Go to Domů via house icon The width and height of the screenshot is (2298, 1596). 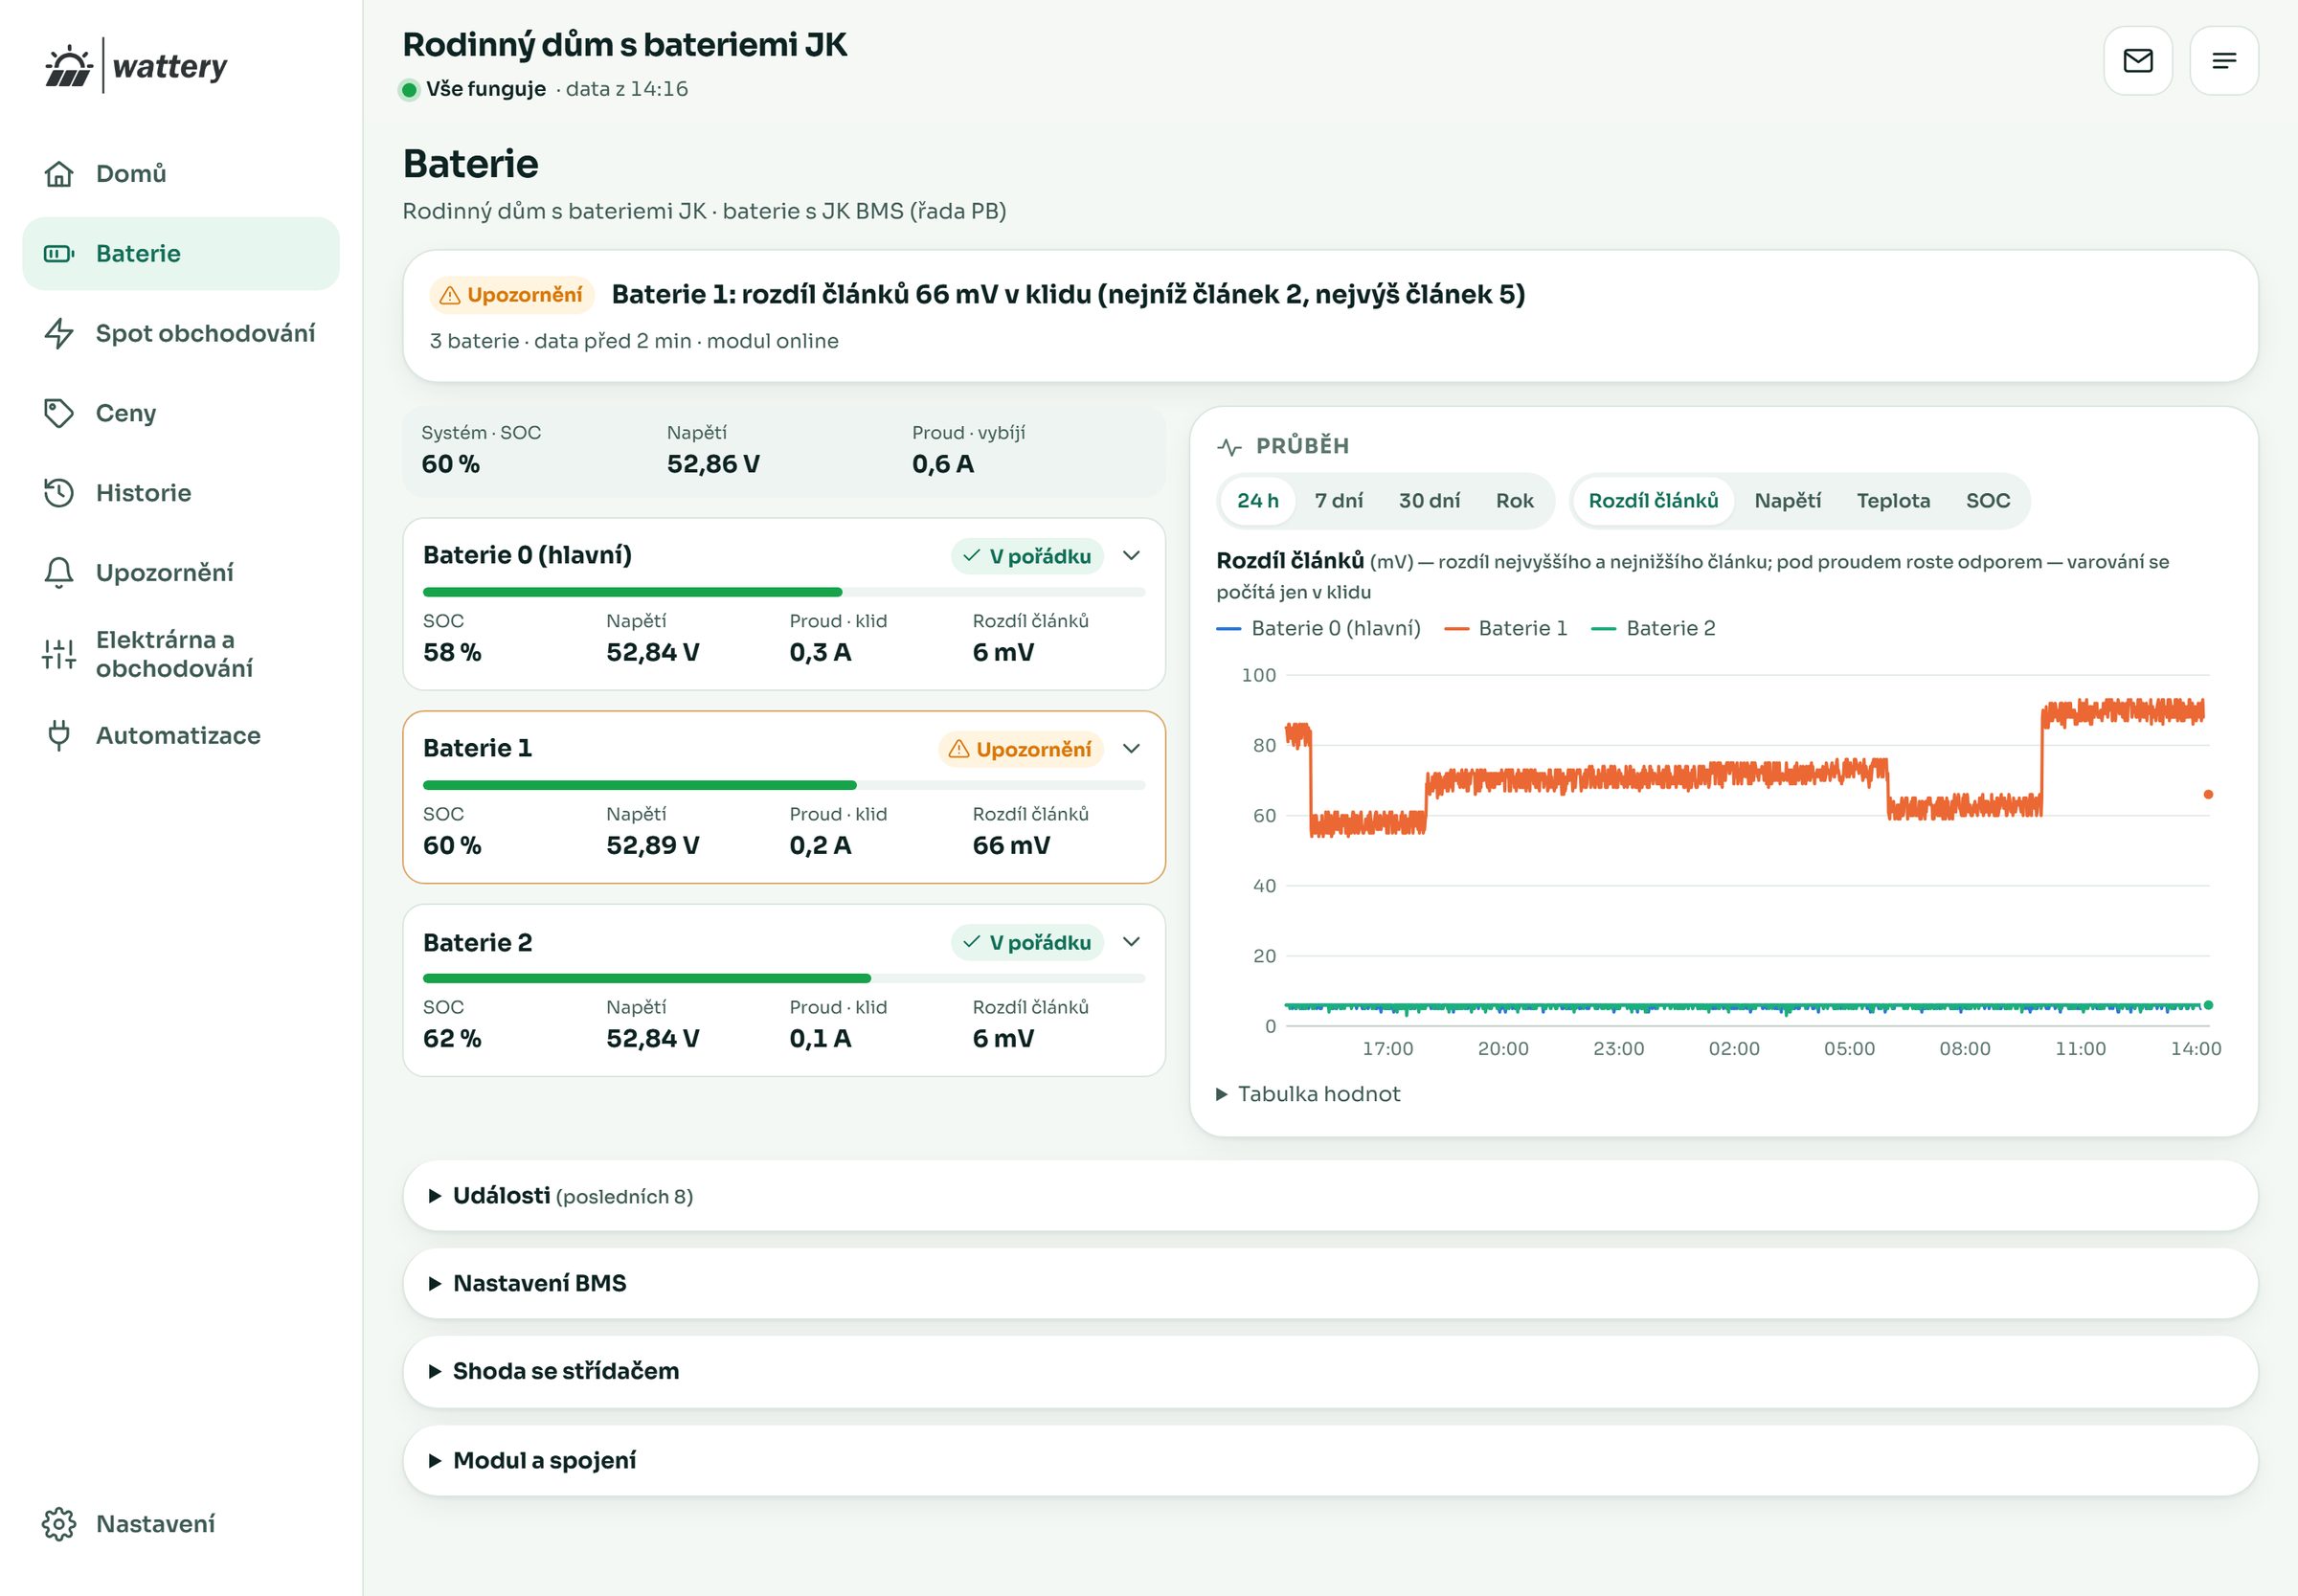tap(59, 174)
